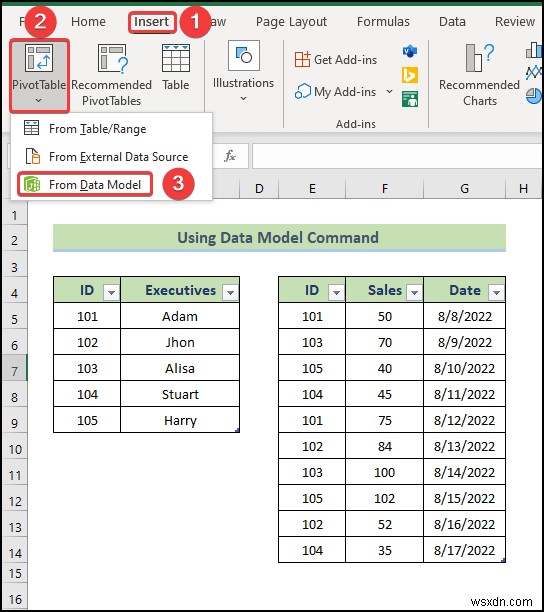
Task: Choose From Table/Range option
Action: [111, 129]
